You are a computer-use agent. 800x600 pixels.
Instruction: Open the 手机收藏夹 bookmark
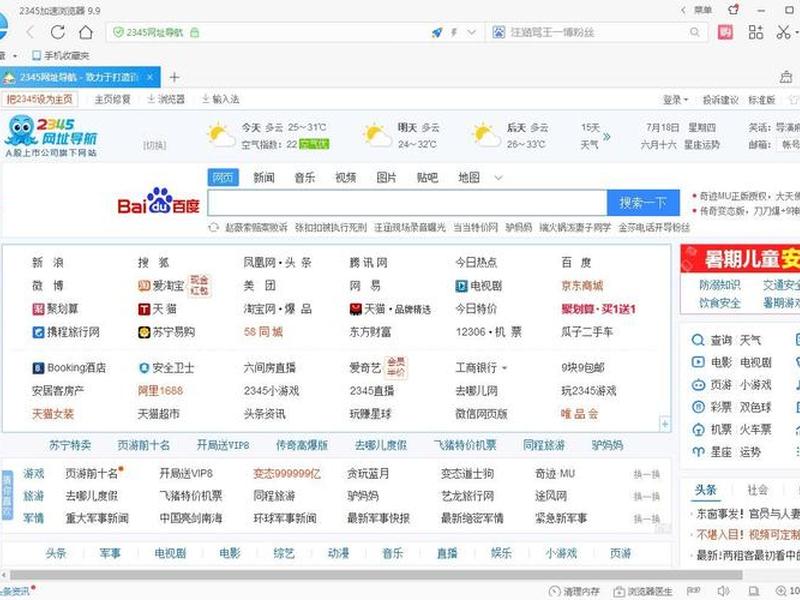[60, 55]
